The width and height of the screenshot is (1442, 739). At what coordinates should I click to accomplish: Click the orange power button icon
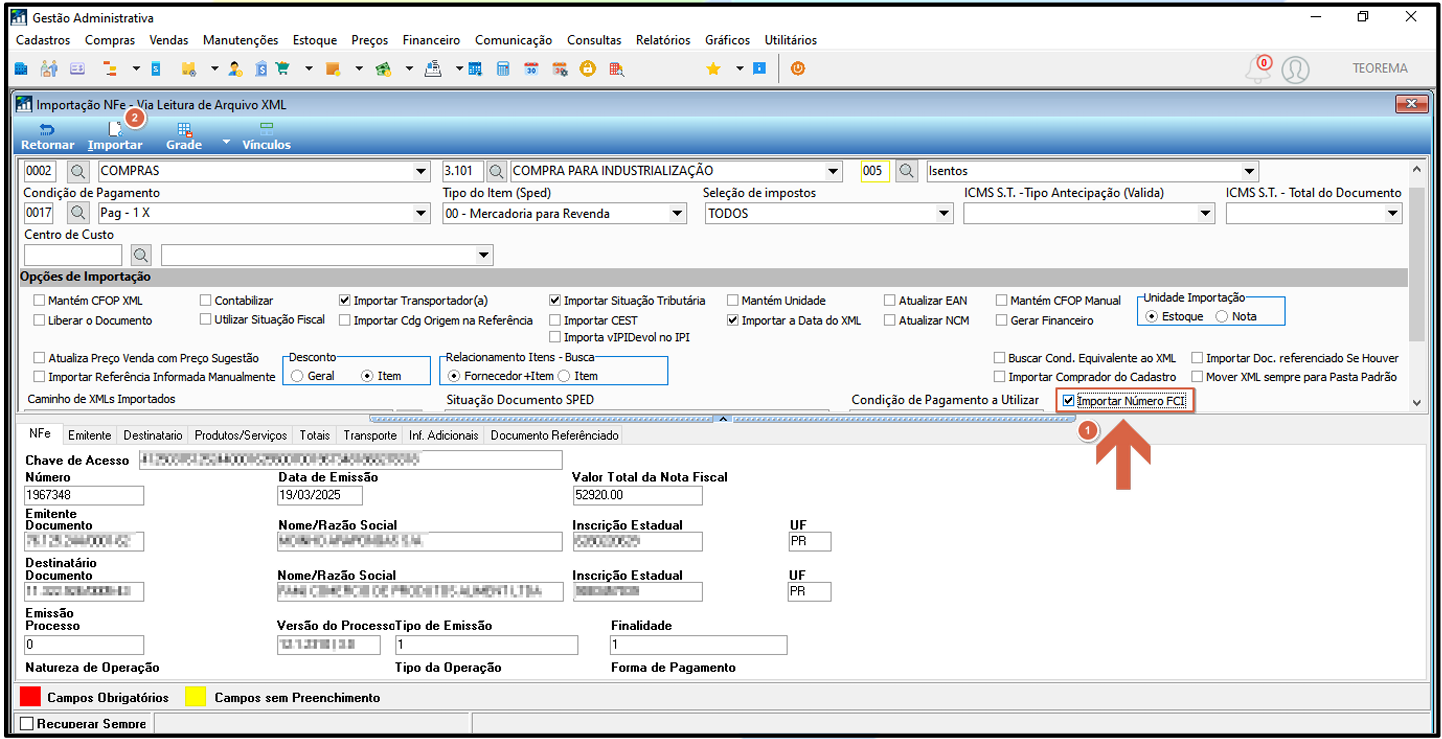click(x=798, y=69)
